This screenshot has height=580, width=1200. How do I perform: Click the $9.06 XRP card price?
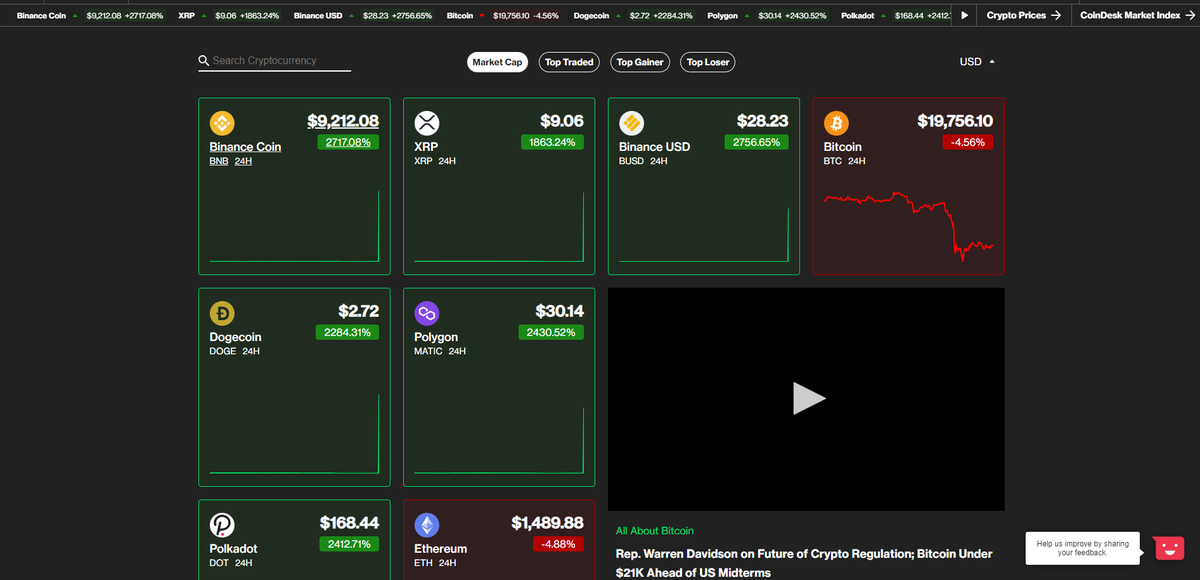(x=562, y=121)
